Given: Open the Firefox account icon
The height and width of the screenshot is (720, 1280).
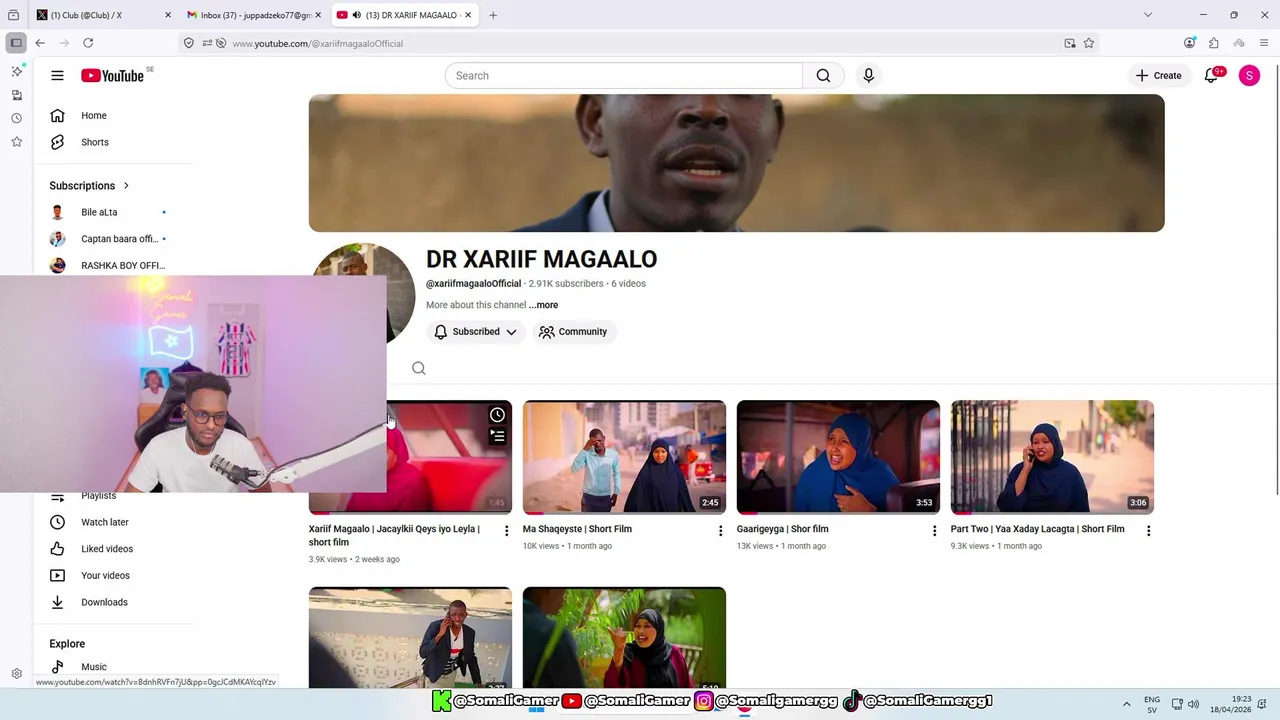Looking at the screenshot, I should coord(1189,43).
